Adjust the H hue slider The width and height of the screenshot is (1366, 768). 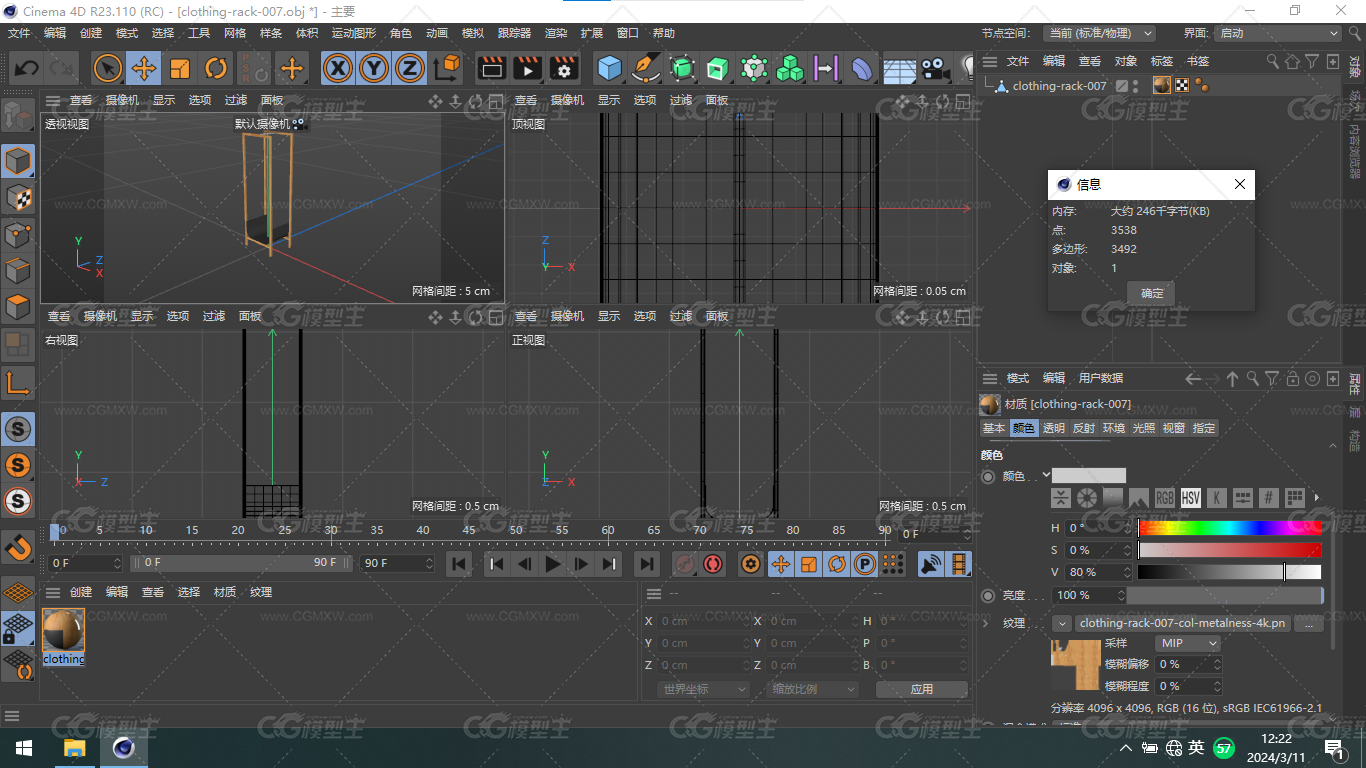pos(1230,528)
